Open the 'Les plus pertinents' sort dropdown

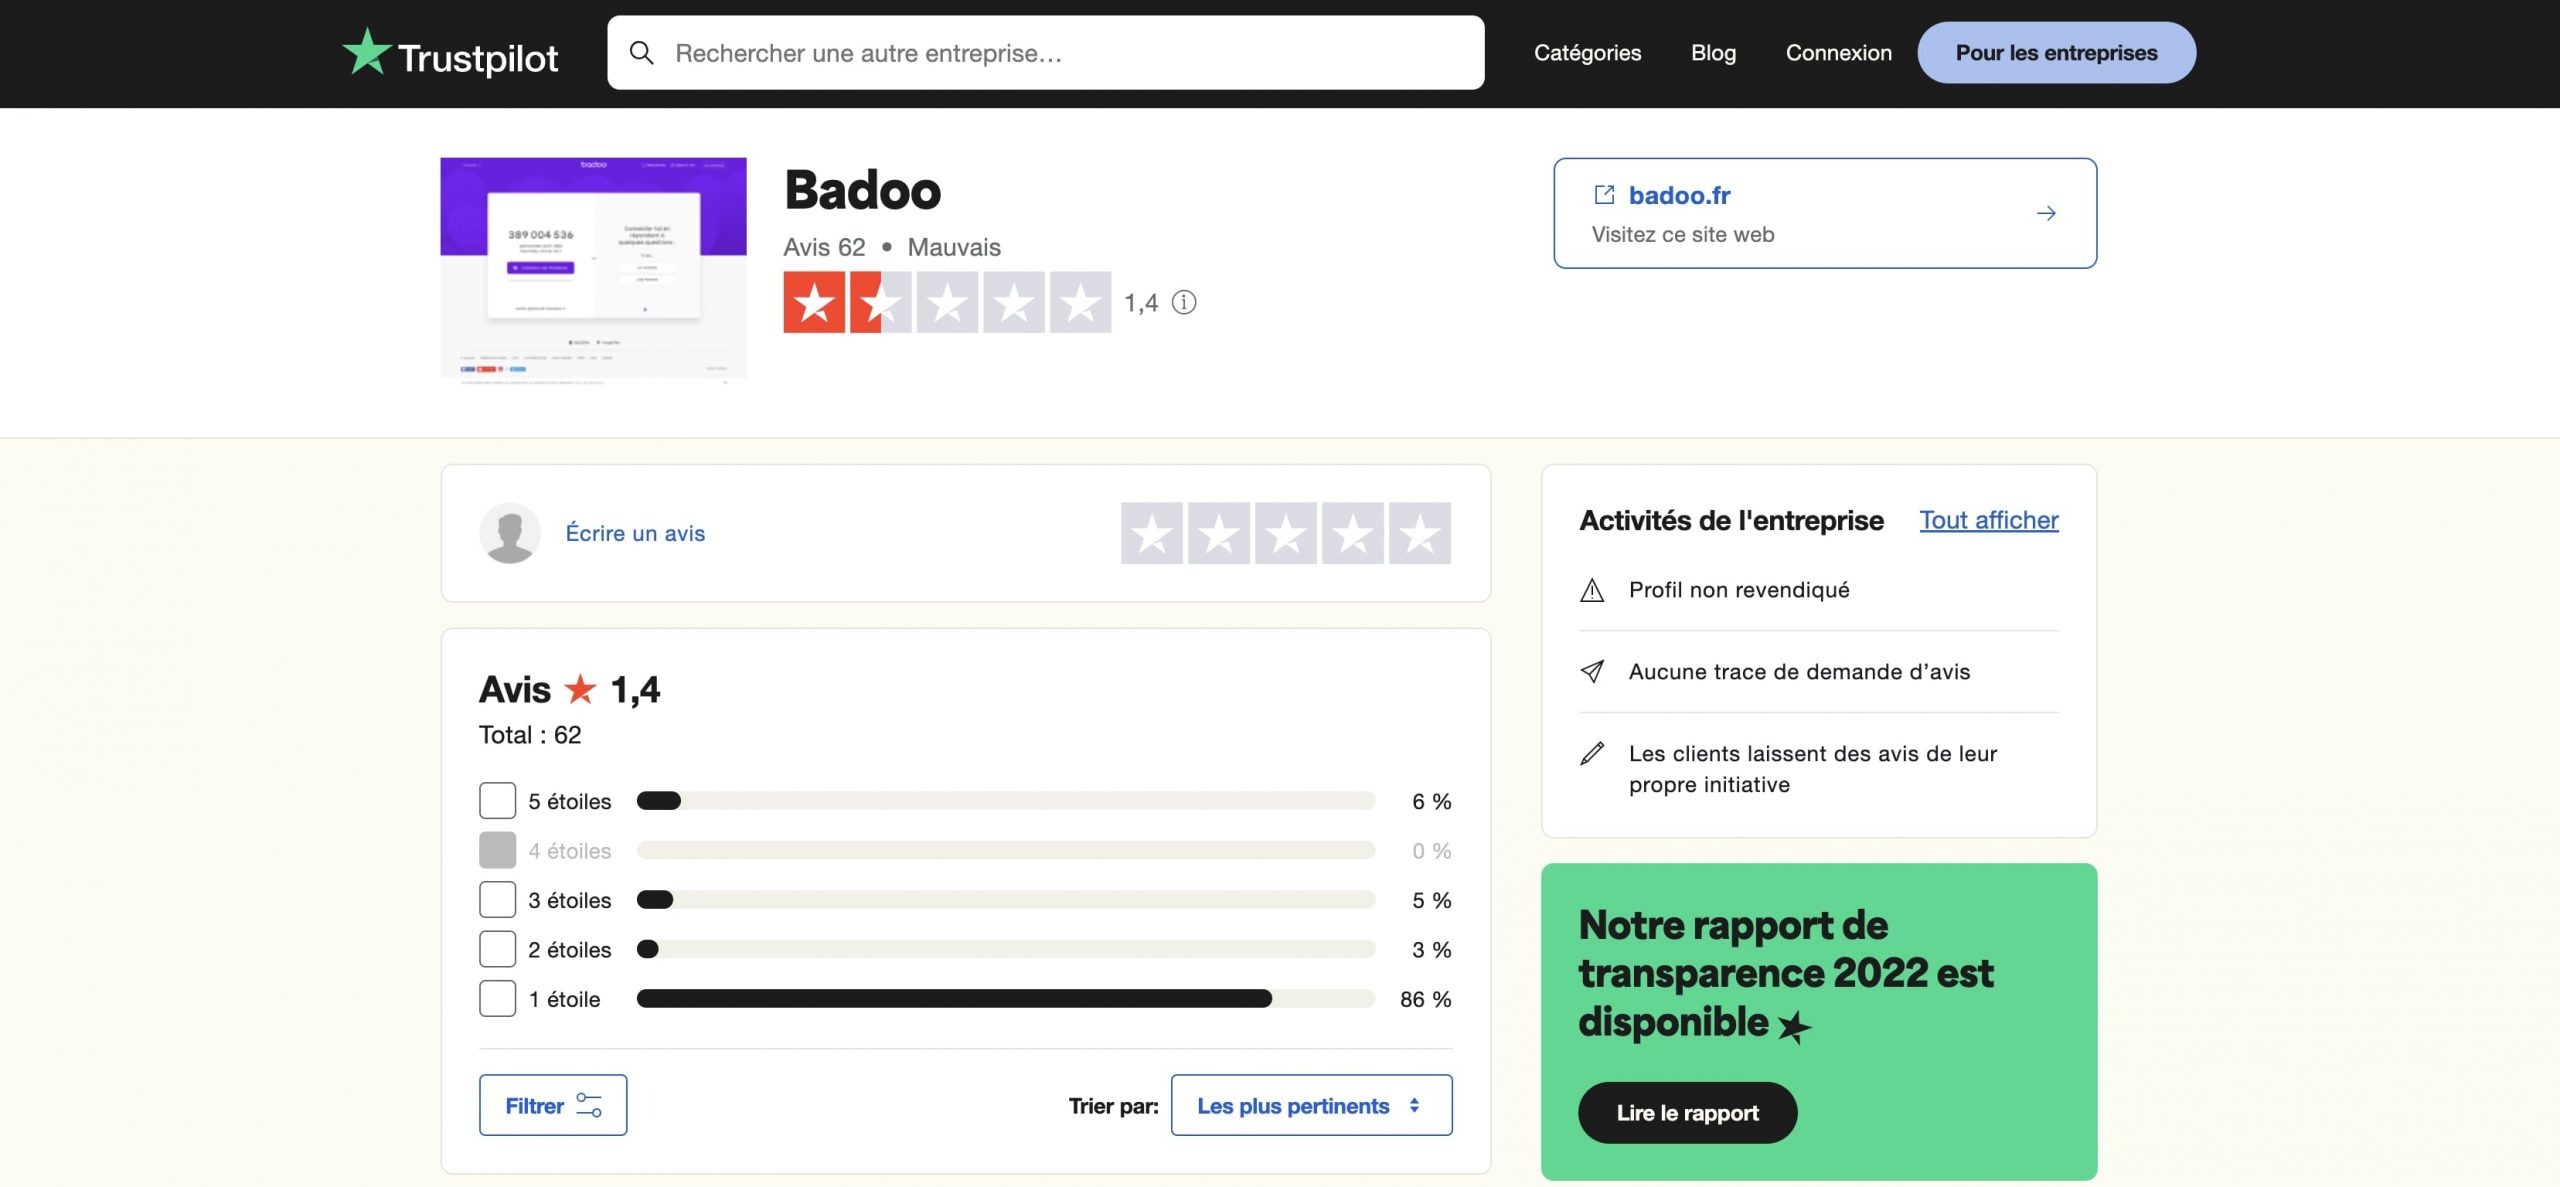click(x=1311, y=1105)
